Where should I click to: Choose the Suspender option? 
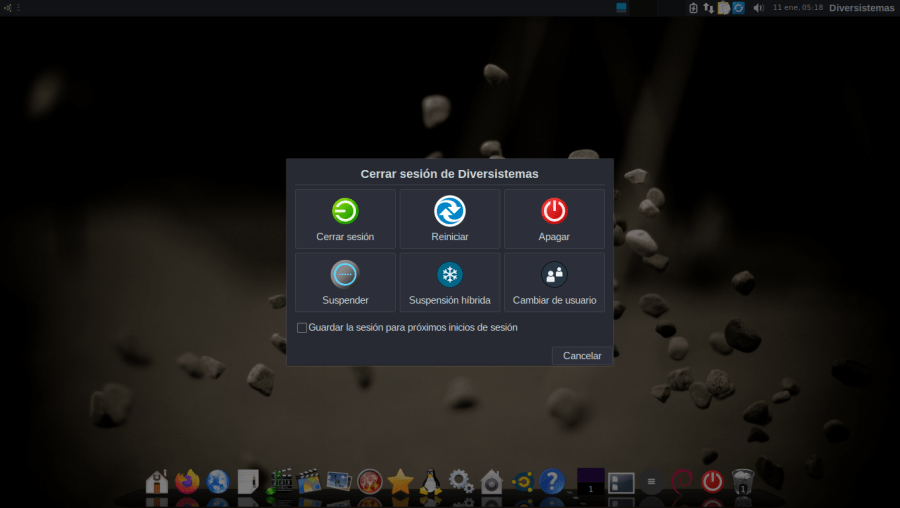pos(345,274)
